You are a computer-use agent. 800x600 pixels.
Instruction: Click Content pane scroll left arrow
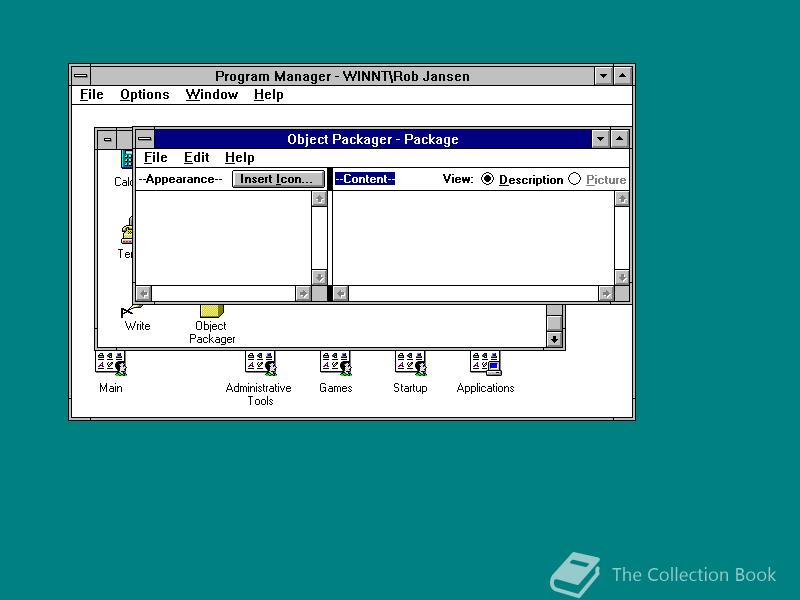(341, 293)
